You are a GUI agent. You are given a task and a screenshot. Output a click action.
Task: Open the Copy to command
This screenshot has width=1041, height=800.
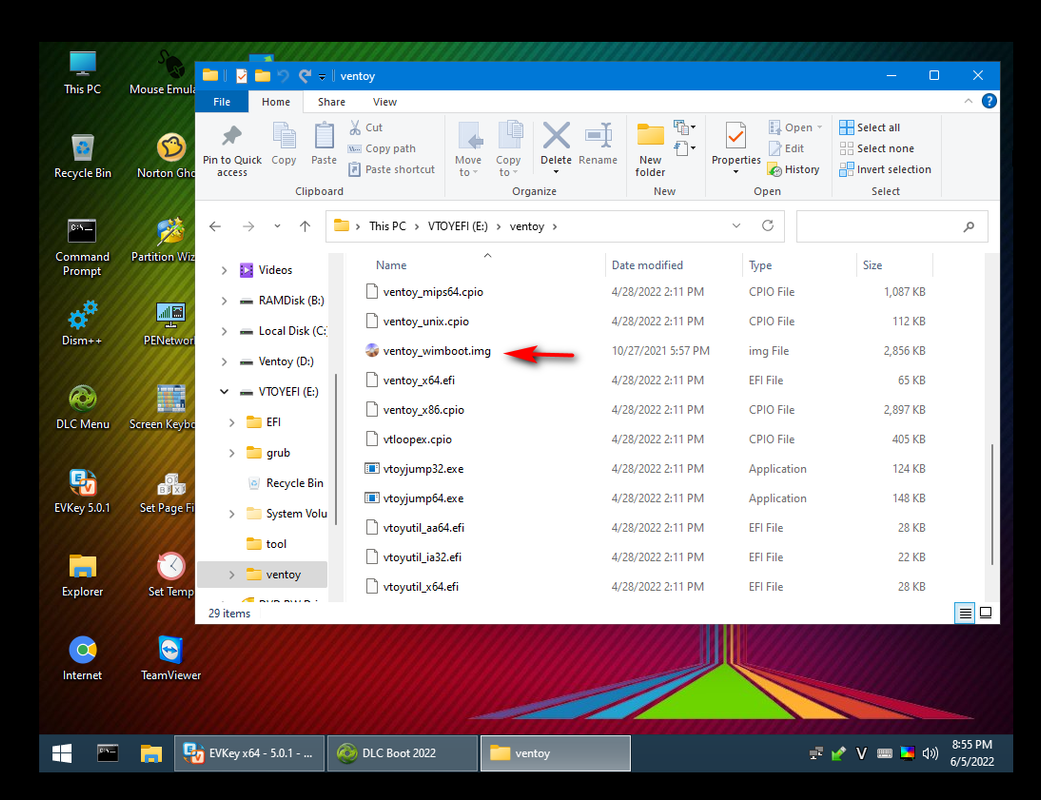pos(509,149)
